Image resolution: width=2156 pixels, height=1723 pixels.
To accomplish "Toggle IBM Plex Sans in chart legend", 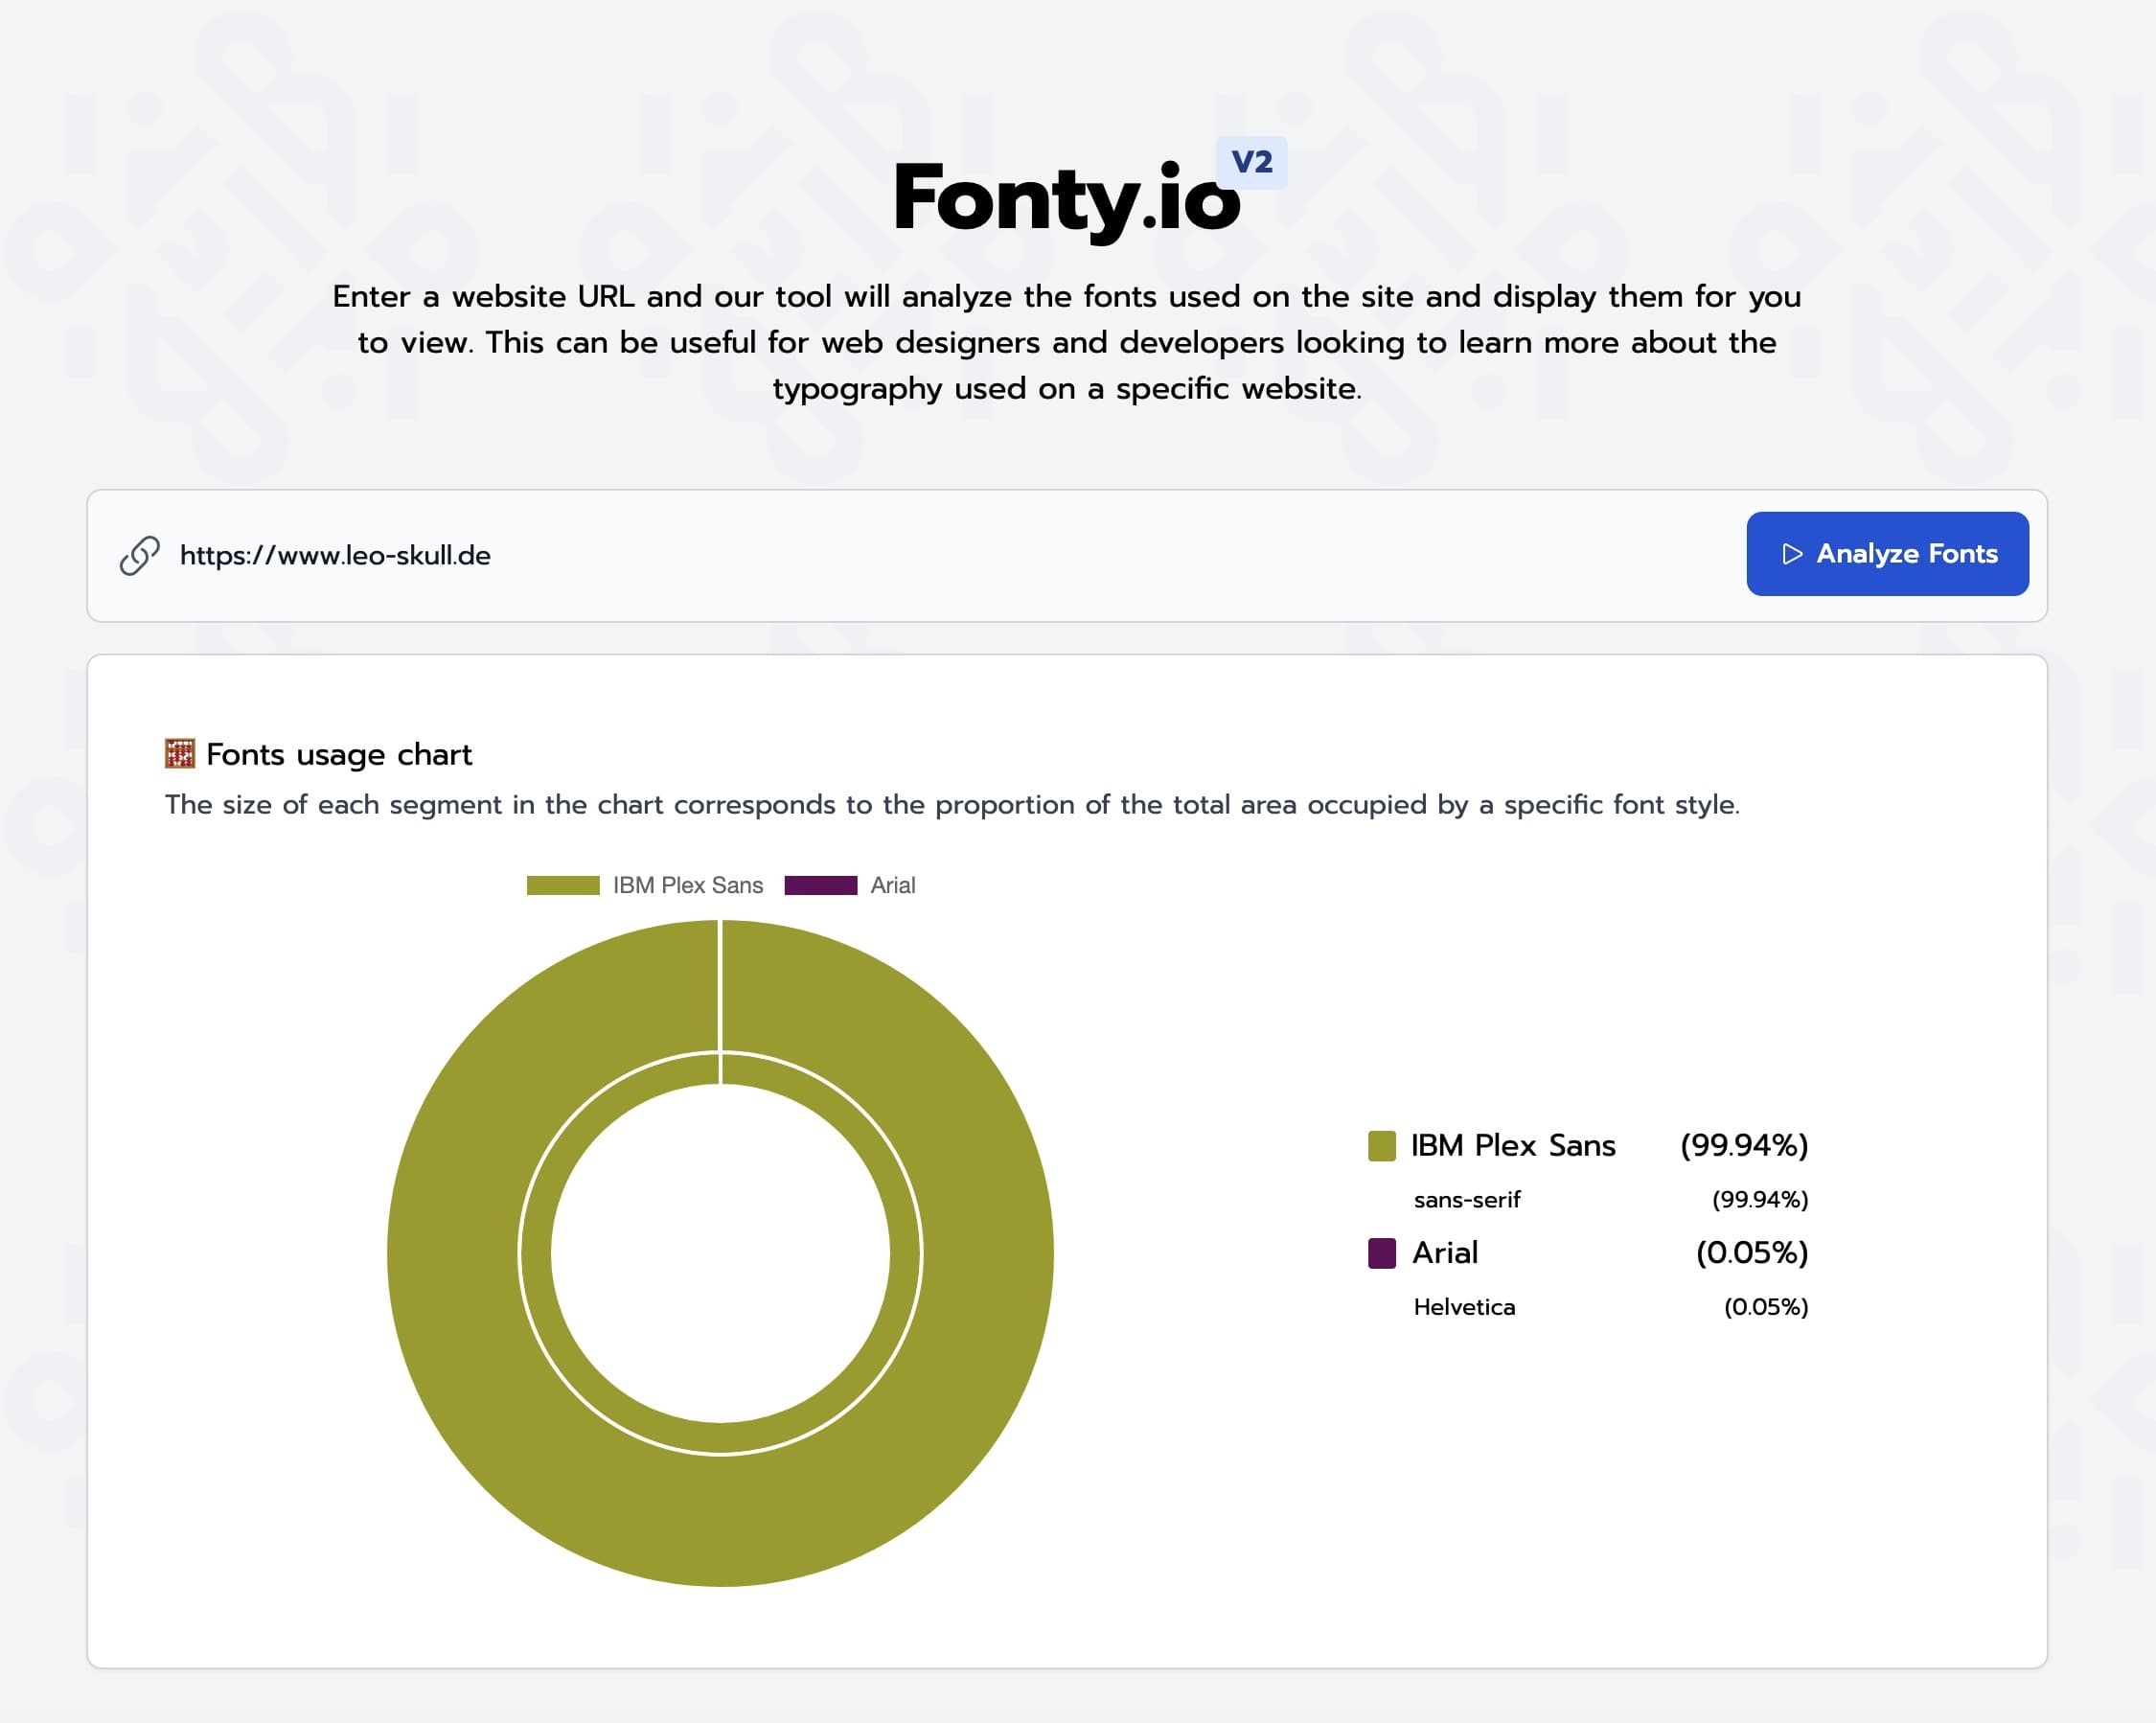I will [x=687, y=885].
